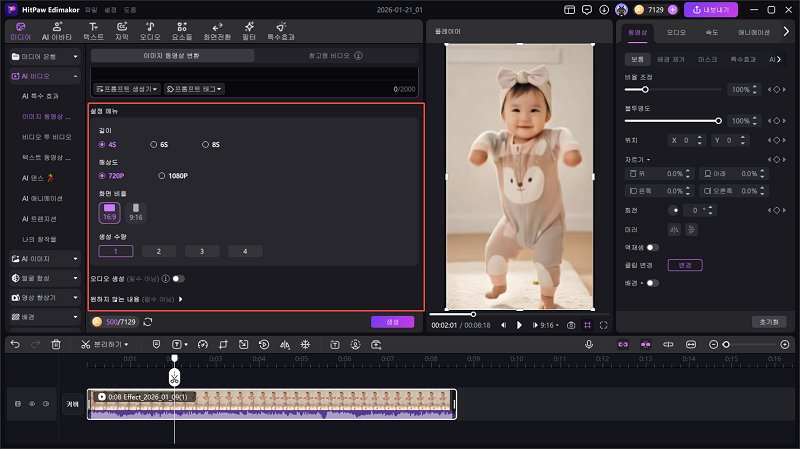This screenshot has width=800, height=449.
Task: Open the prompt generator dropdown
Action: point(127,89)
